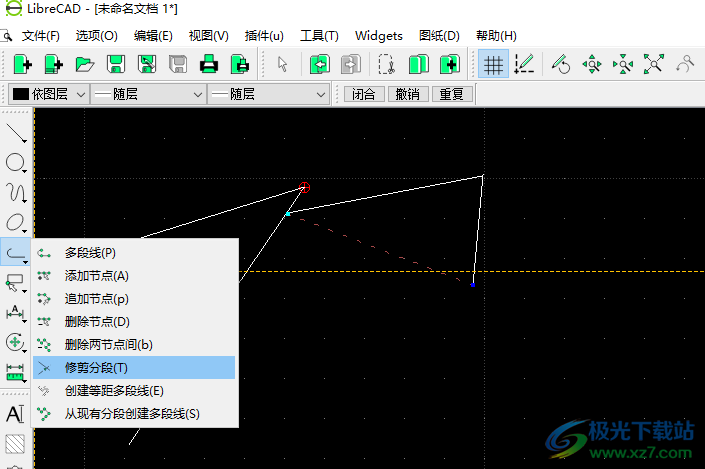Screen dimensions: 705x469
Task: Open the 编辑(E) menu
Action: pyautogui.click(x=153, y=36)
